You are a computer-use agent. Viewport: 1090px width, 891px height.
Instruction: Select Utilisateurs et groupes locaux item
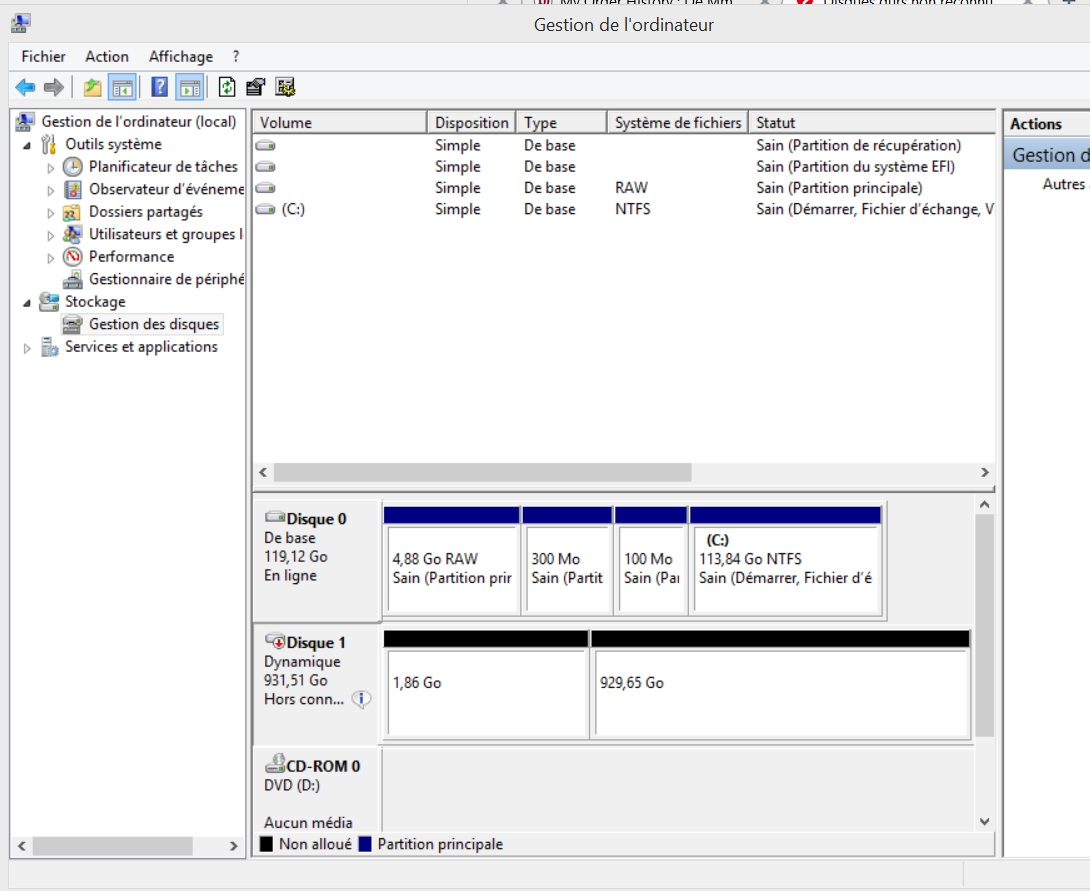(165, 234)
